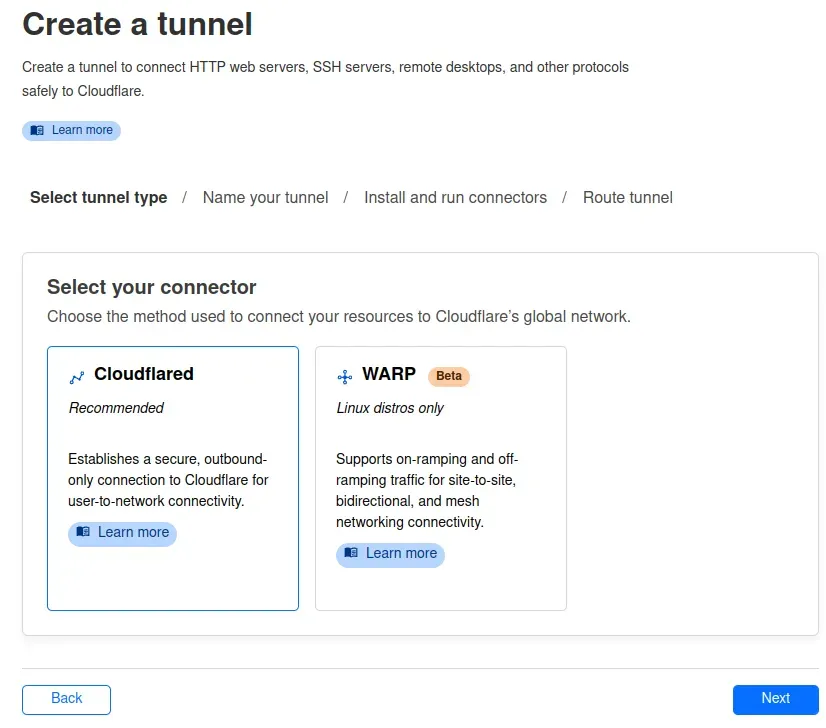Click the WARP mesh network icon

click(x=345, y=377)
